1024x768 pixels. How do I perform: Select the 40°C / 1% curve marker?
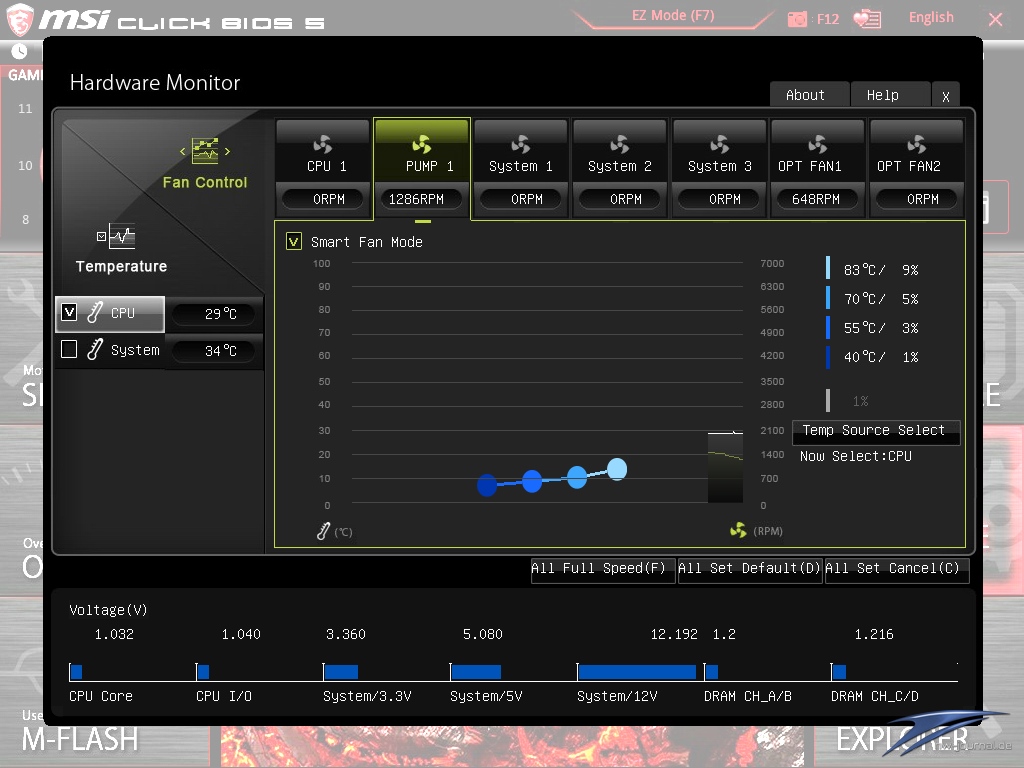click(828, 357)
